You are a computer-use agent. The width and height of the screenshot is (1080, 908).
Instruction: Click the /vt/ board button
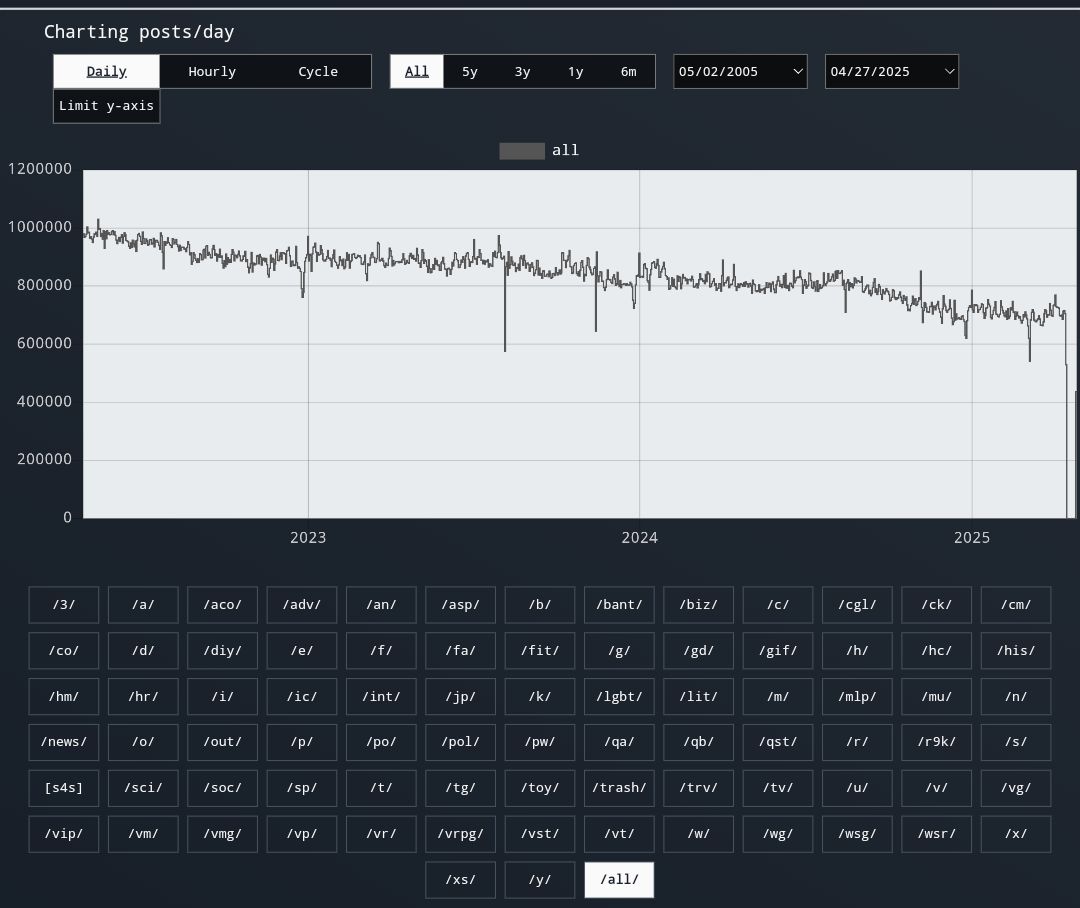point(619,834)
